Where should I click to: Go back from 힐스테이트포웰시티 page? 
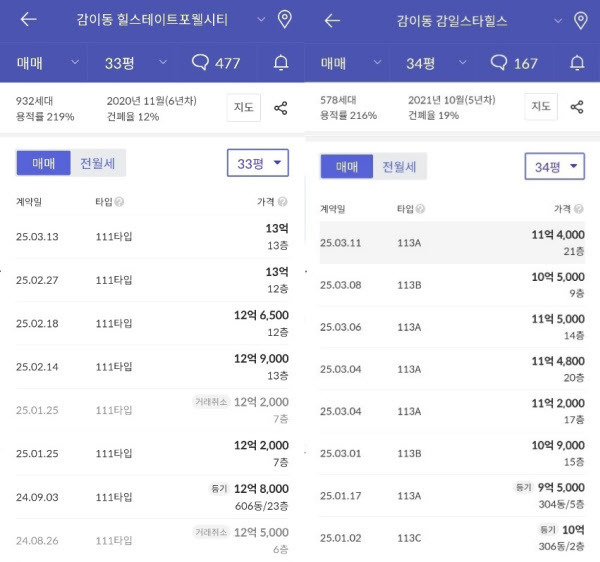(28, 19)
